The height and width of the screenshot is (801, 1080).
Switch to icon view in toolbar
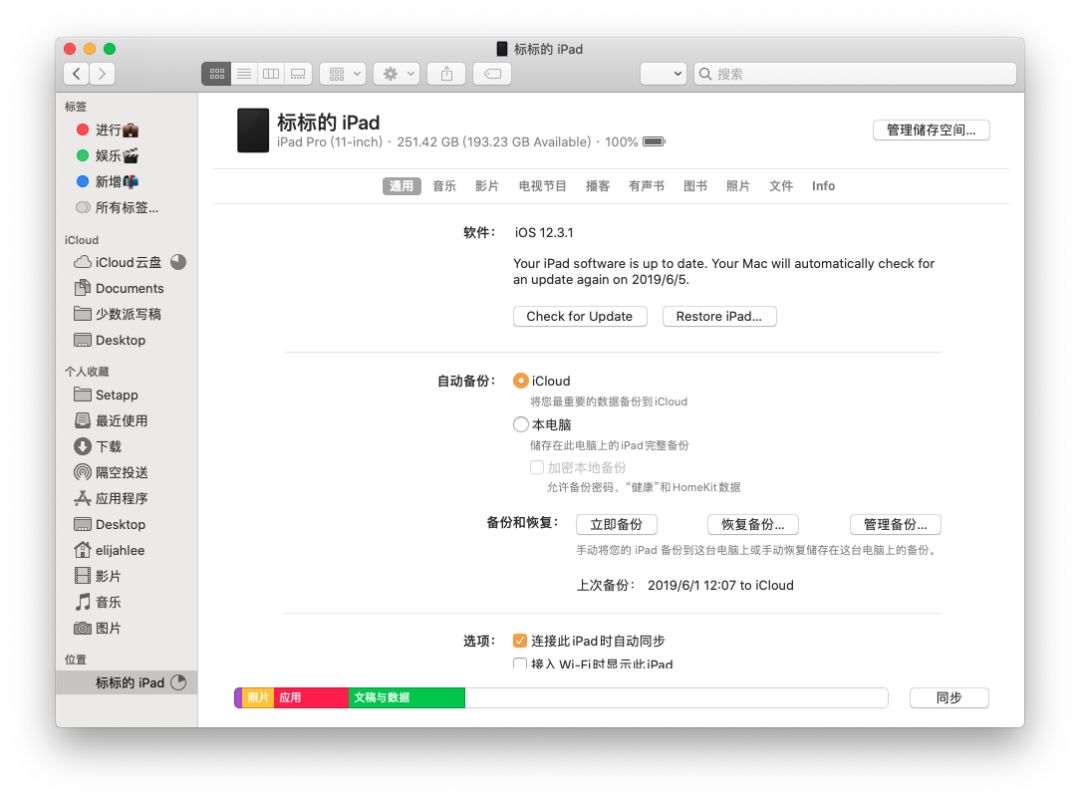pos(216,74)
